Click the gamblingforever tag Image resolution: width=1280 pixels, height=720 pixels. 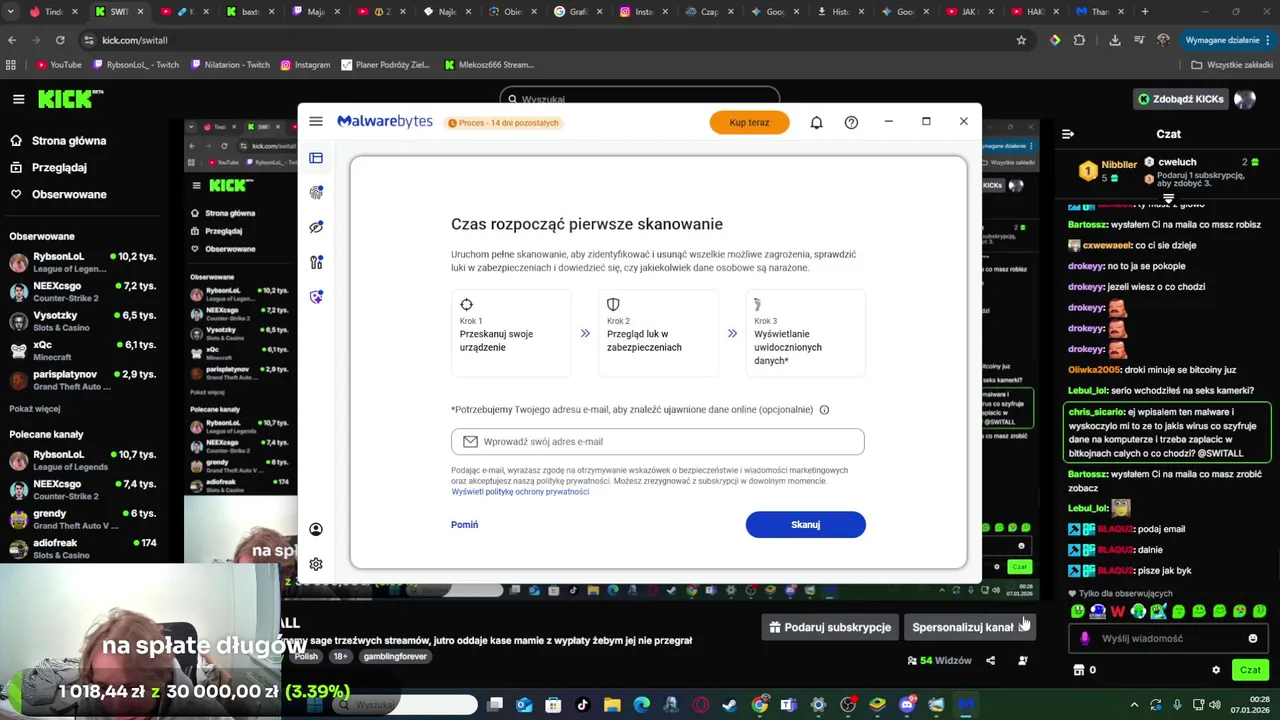[x=395, y=657]
